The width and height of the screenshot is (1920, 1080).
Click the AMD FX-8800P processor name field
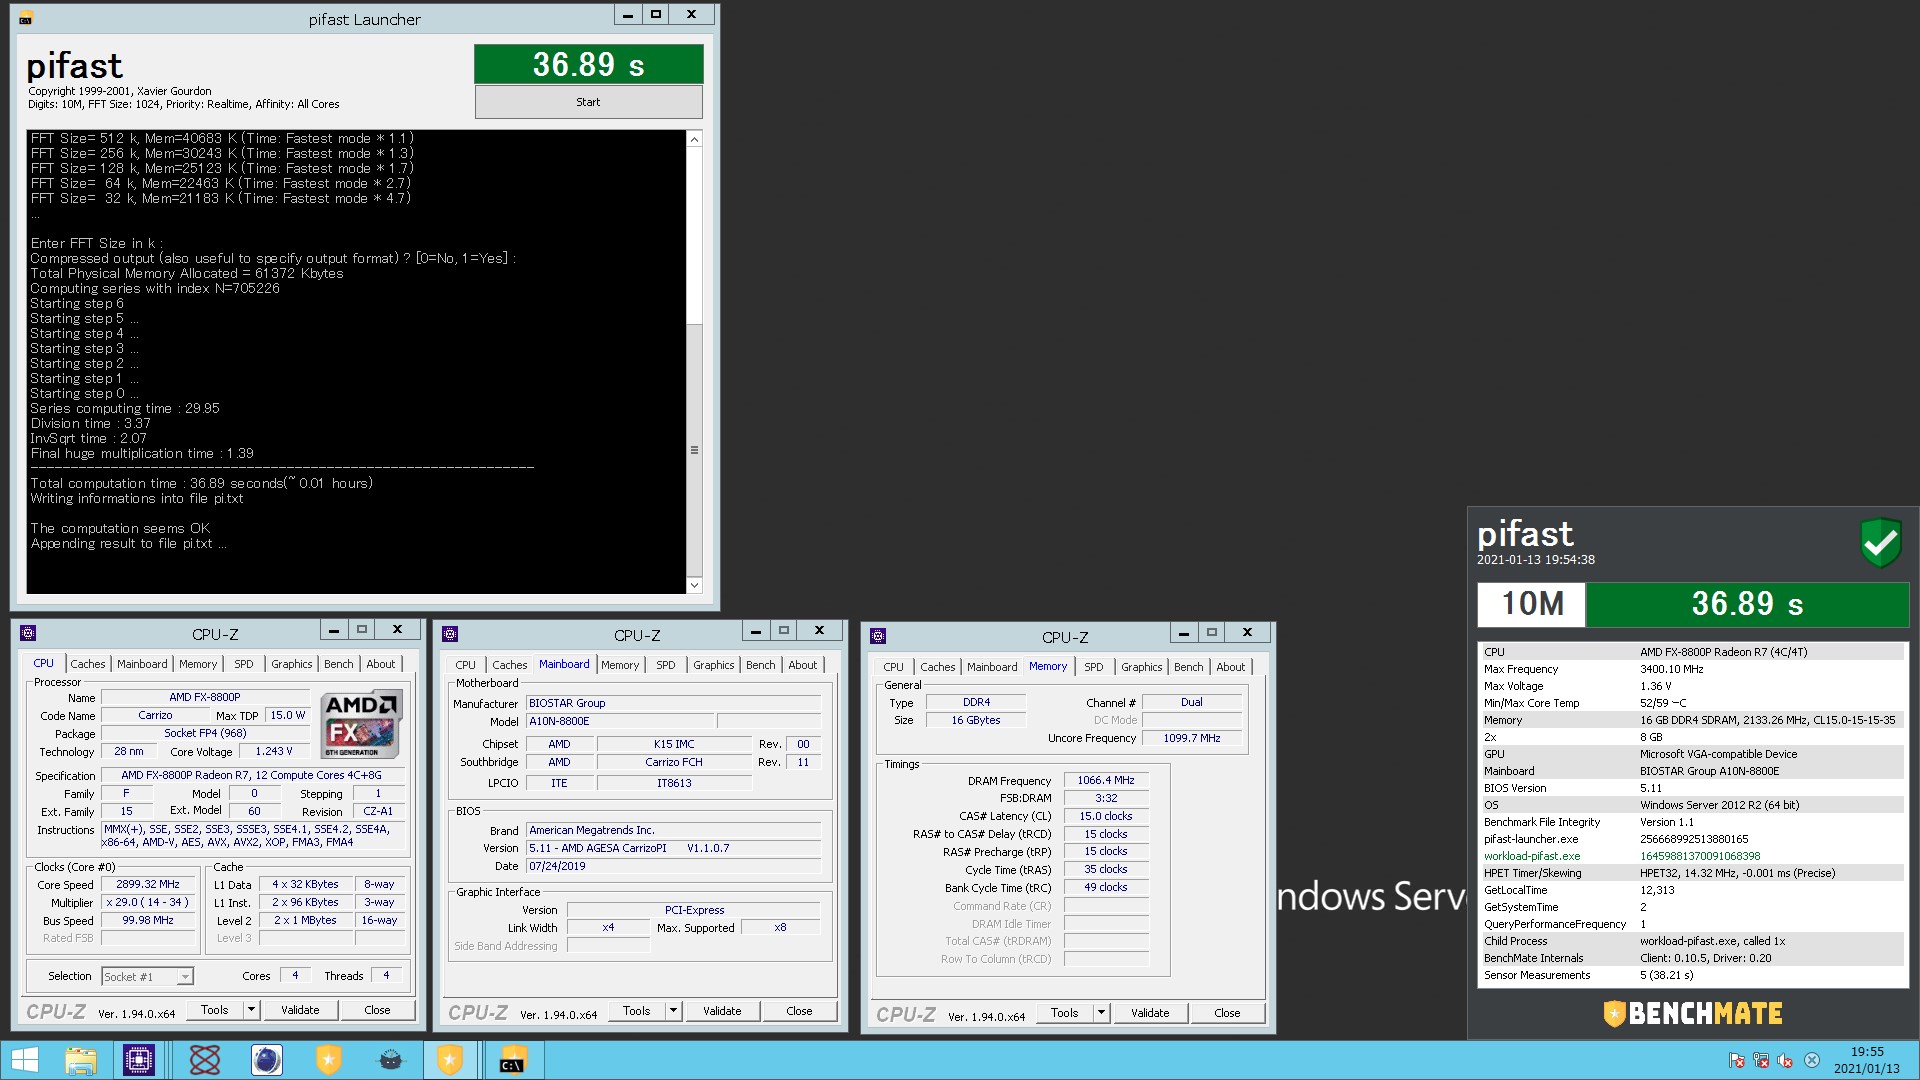click(x=204, y=697)
